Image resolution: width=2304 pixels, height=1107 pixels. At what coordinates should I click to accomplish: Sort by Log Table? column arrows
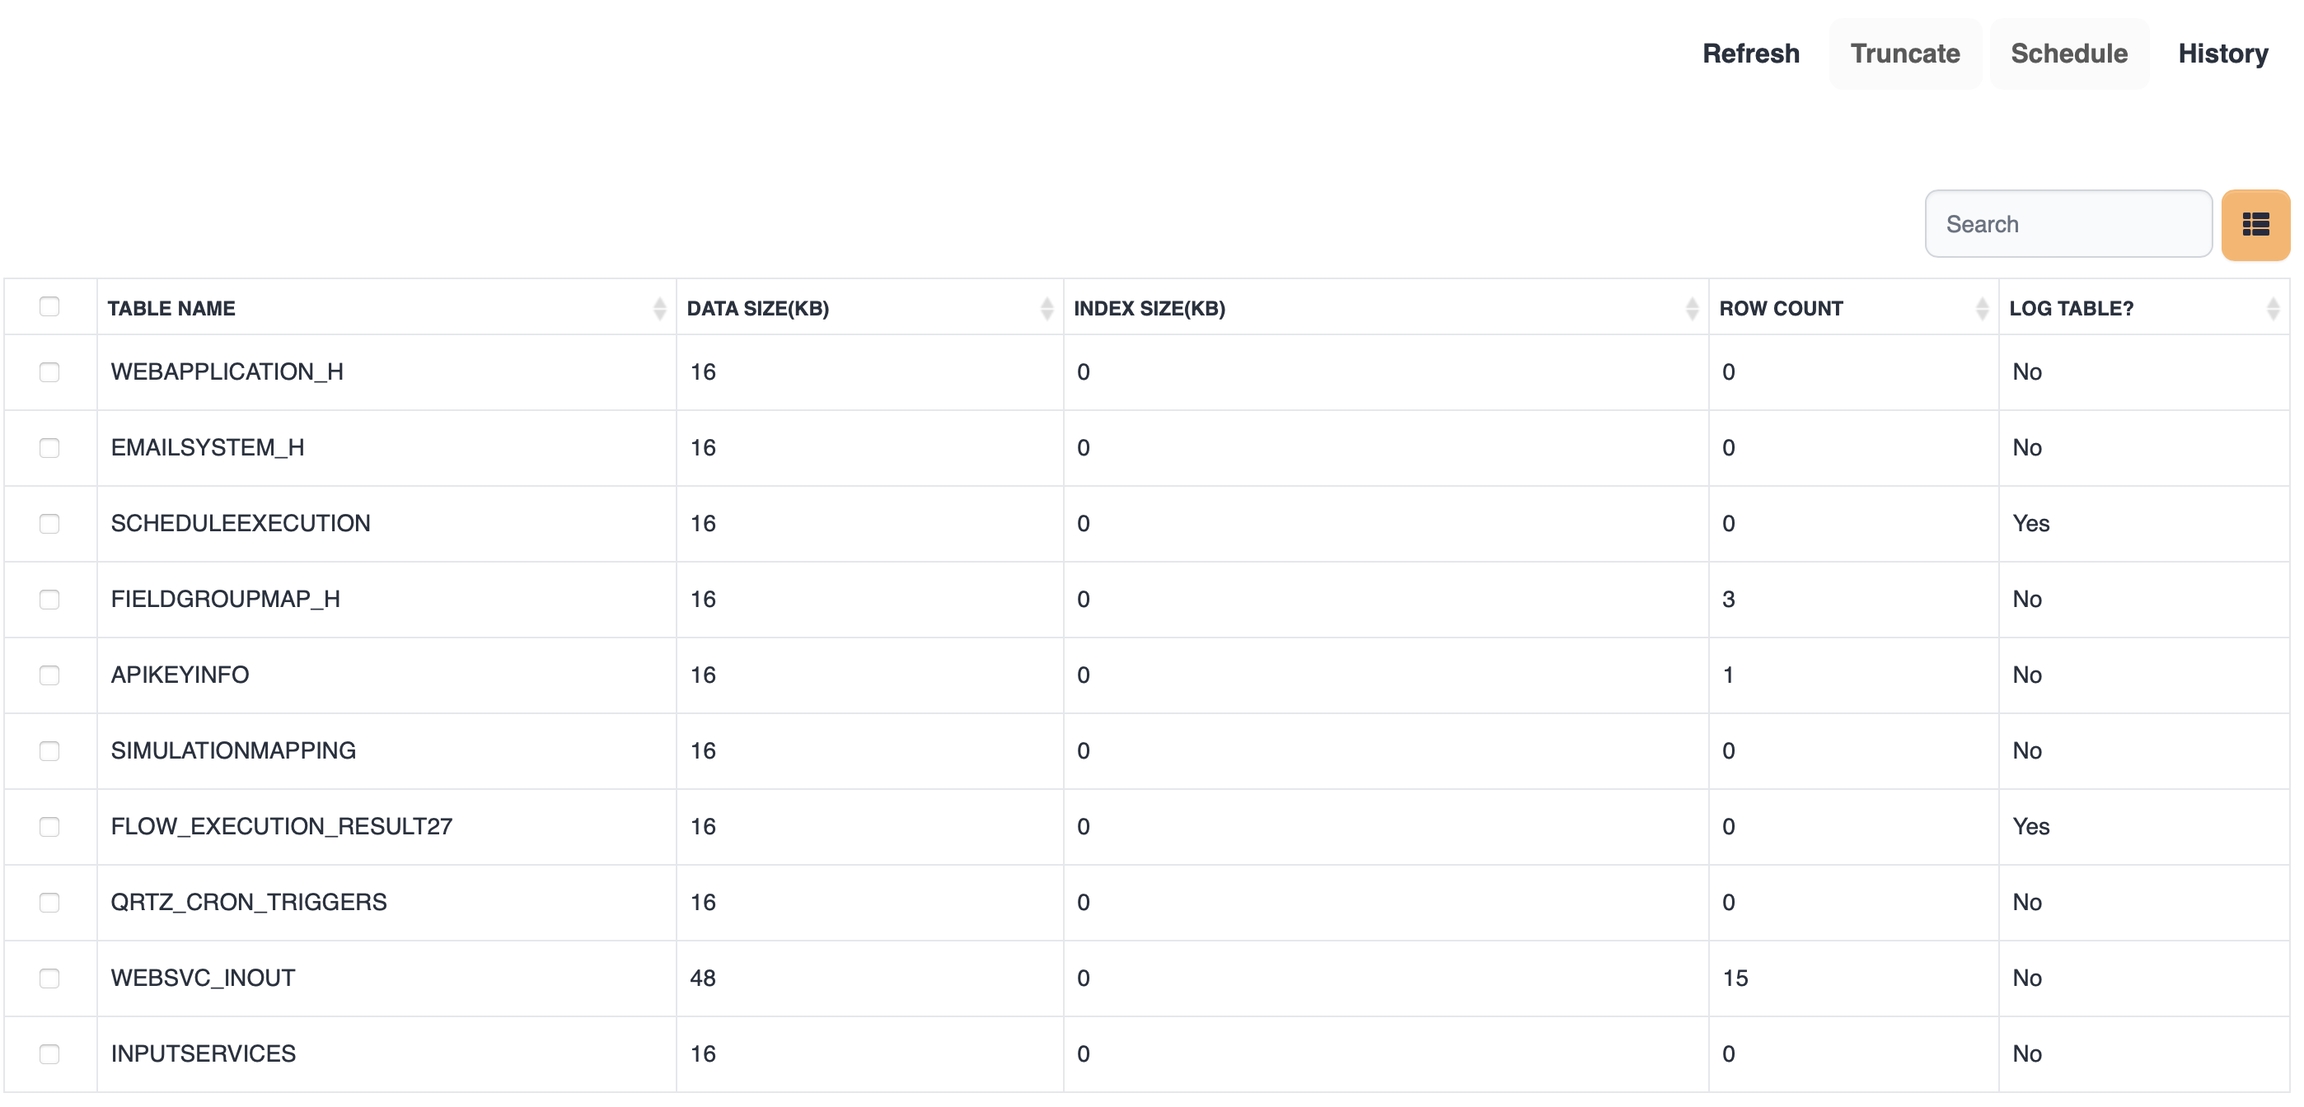tap(2272, 309)
